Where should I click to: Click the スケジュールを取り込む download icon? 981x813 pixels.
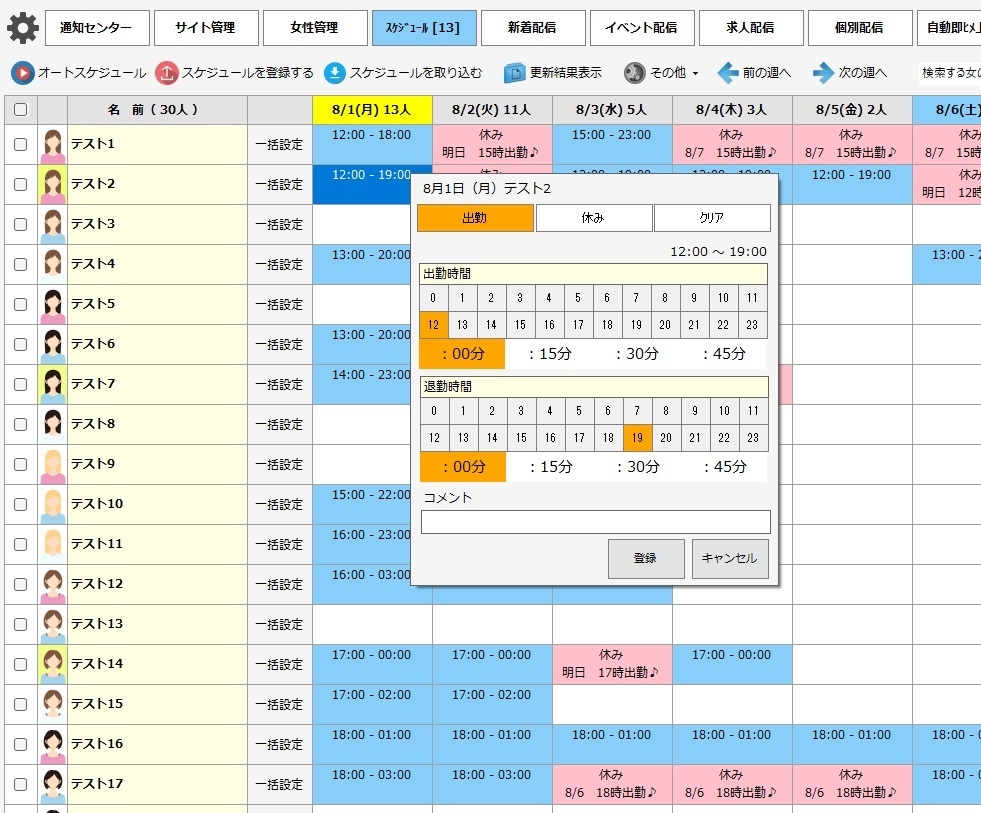tap(335, 73)
